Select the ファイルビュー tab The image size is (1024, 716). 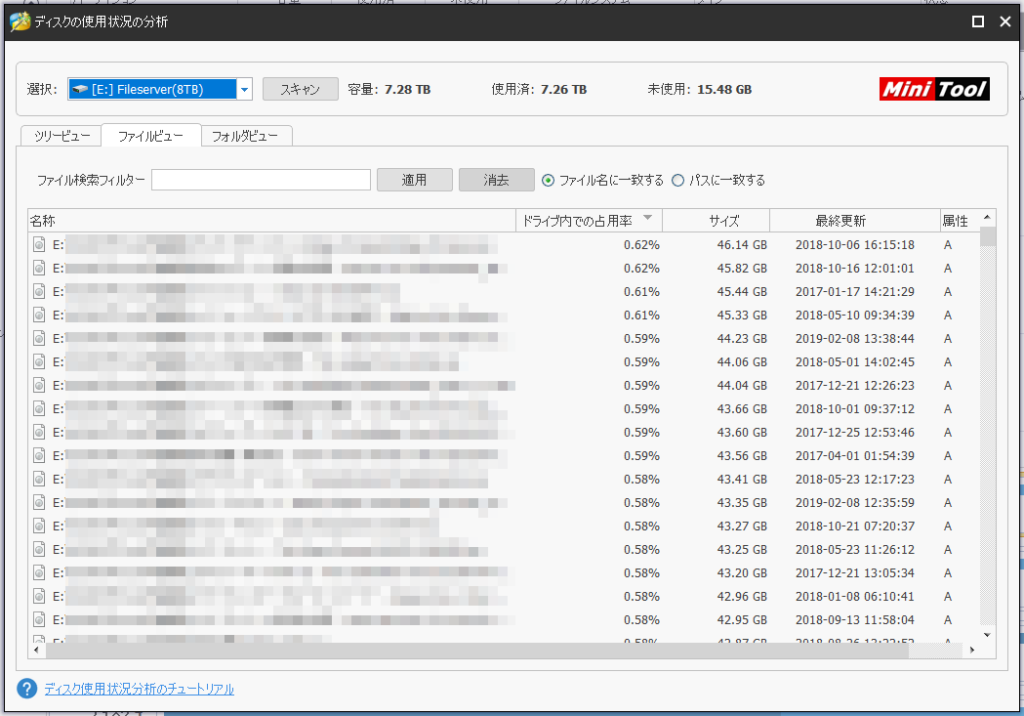point(151,136)
